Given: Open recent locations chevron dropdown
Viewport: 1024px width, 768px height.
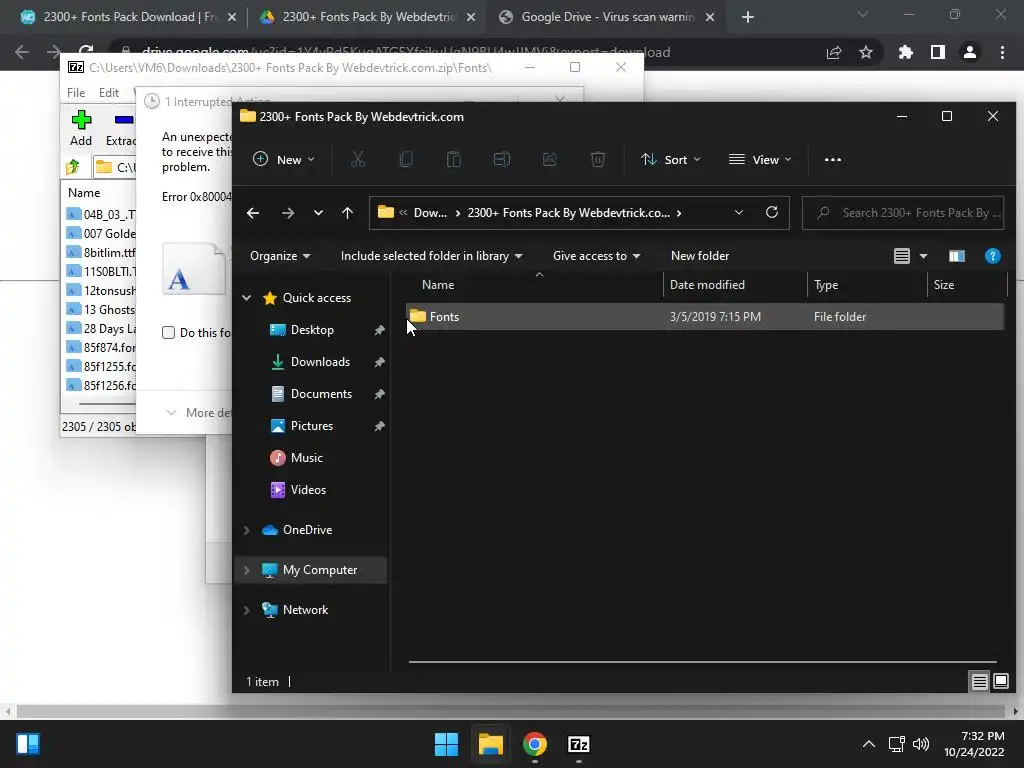Looking at the screenshot, I should (x=318, y=213).
